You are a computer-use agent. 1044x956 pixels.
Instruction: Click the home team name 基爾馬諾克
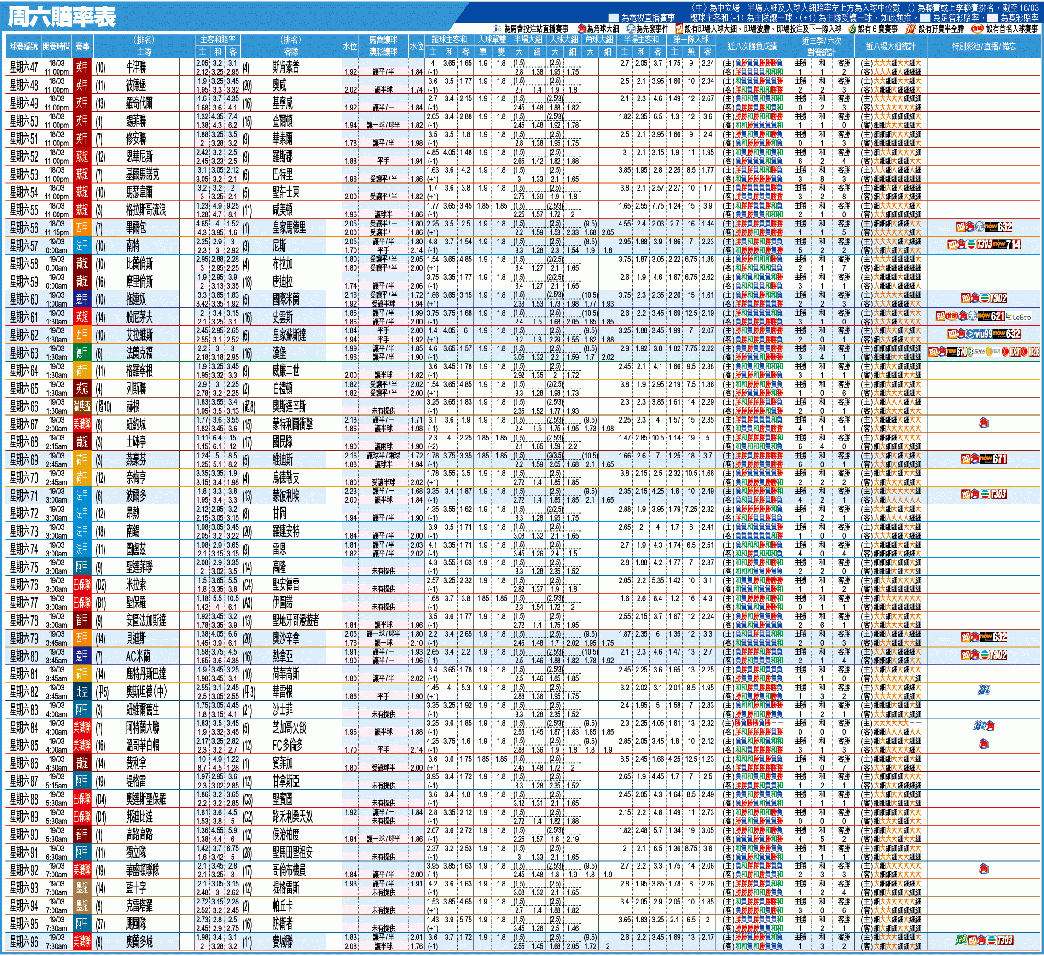coord(142,174)
